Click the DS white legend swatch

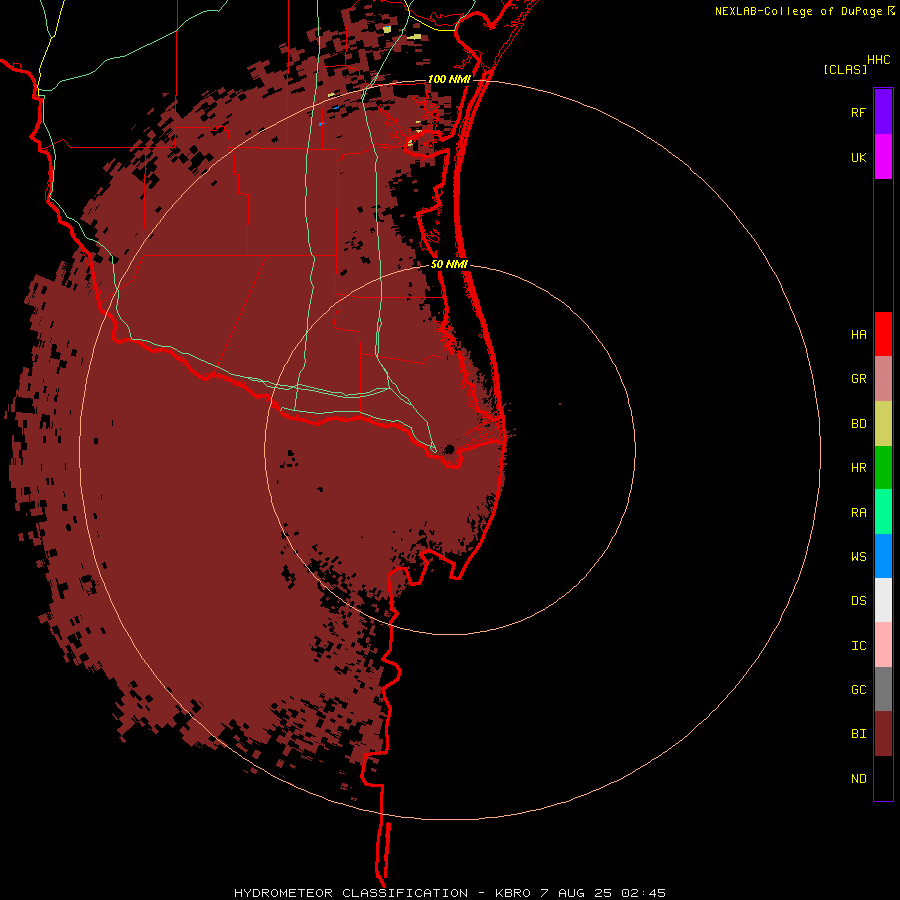(883, 600)
